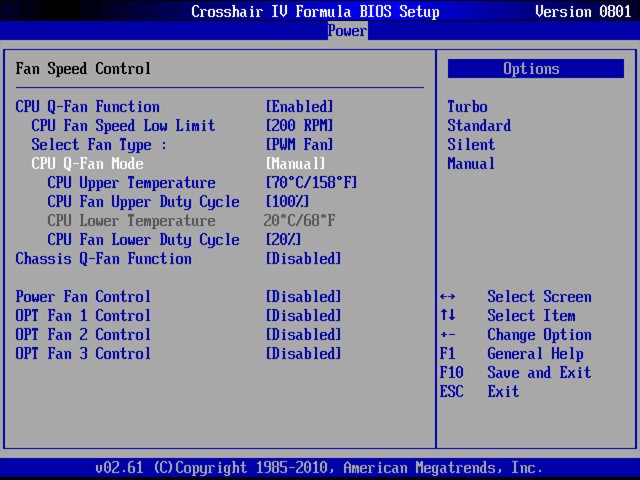Click the American Megatrends copyright line
Screen dimensions: 640x480
(319, 468)
